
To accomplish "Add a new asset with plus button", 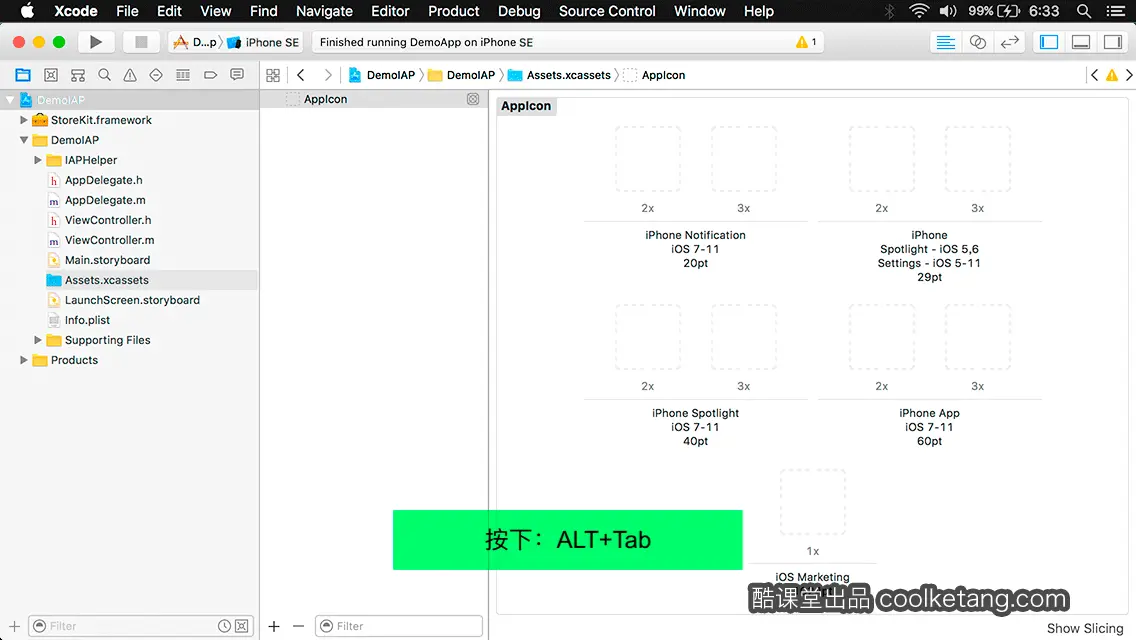I will click(274, 626).
